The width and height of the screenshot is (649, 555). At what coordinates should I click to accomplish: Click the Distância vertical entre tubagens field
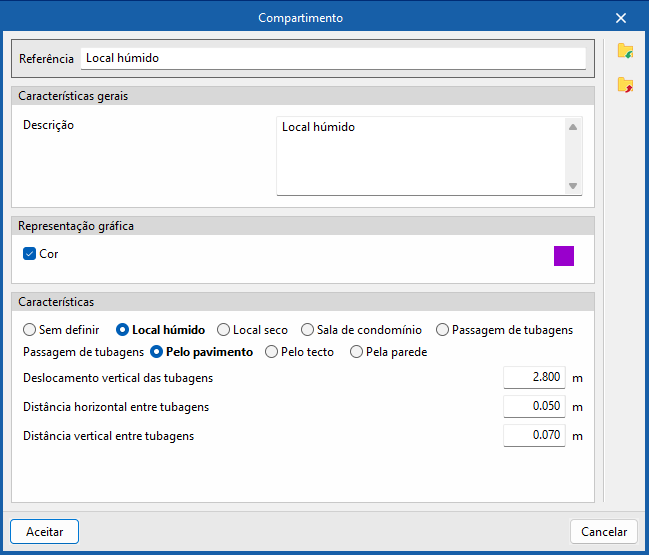click(535, 436)
